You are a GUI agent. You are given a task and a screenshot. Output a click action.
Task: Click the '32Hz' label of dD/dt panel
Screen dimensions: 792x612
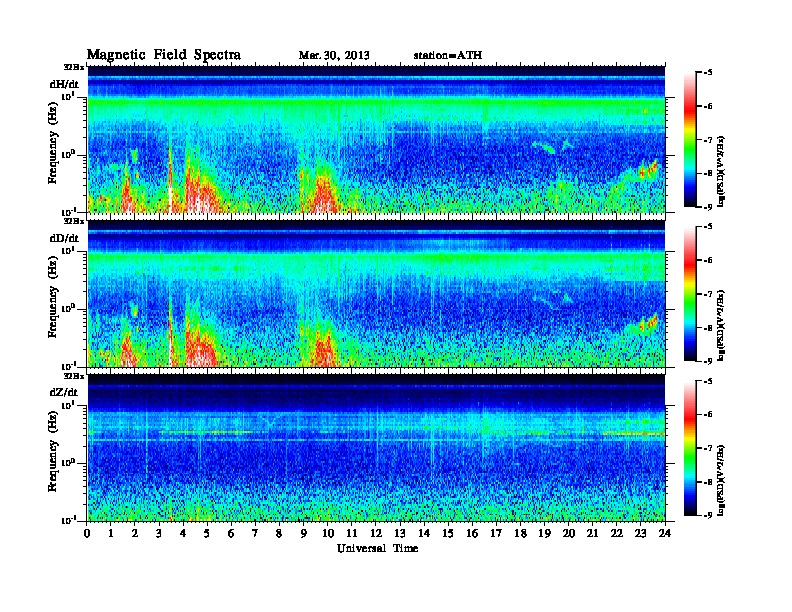point(73,222)
